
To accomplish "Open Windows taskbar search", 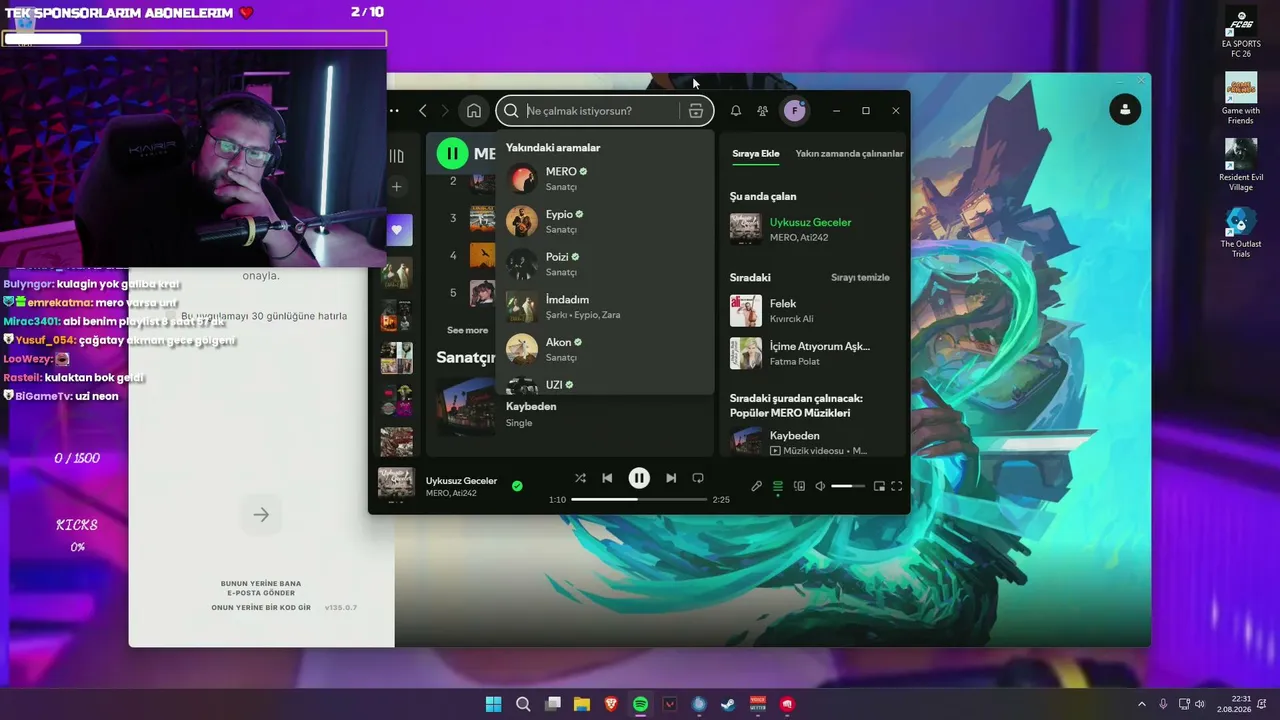I will tap(523, 704).
